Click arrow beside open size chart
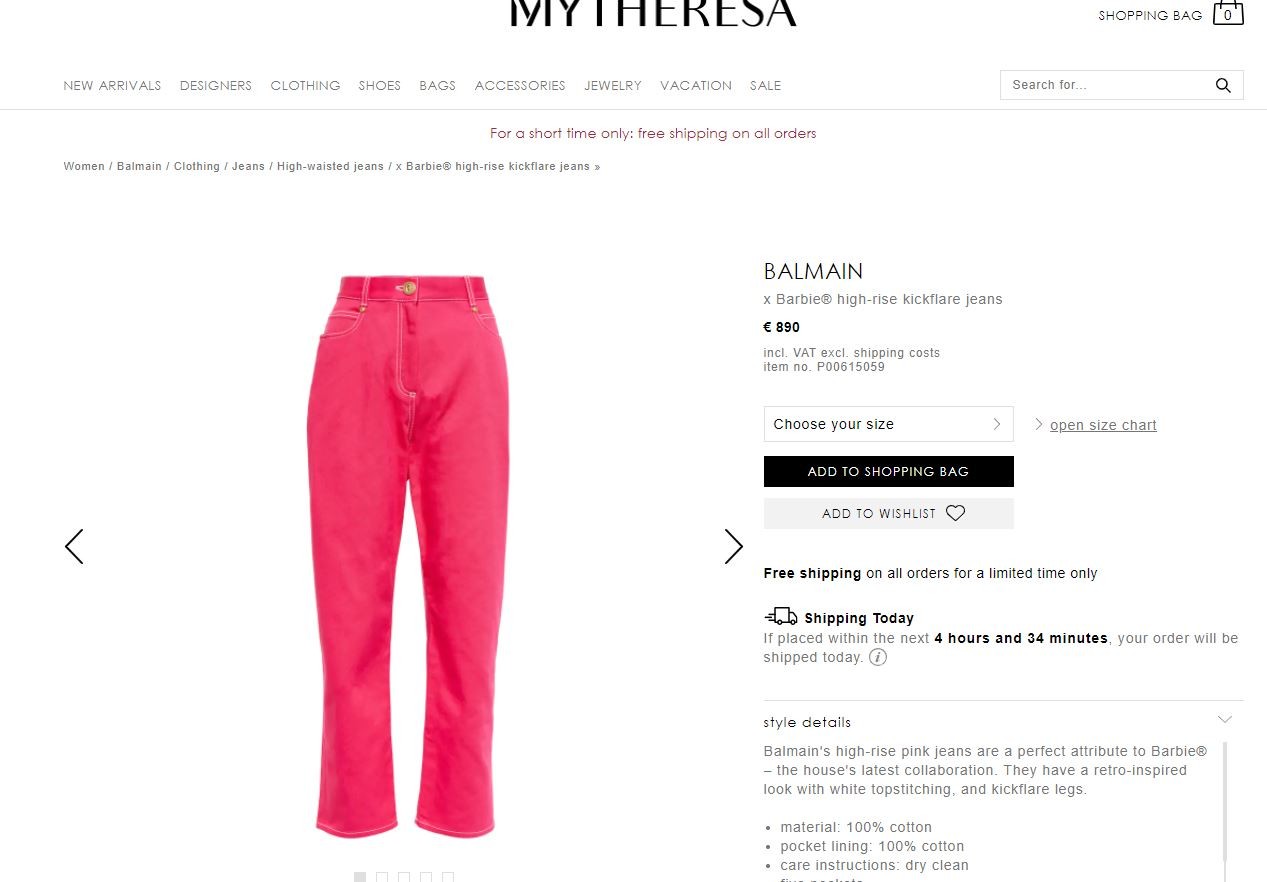 tap(1039, 424)
